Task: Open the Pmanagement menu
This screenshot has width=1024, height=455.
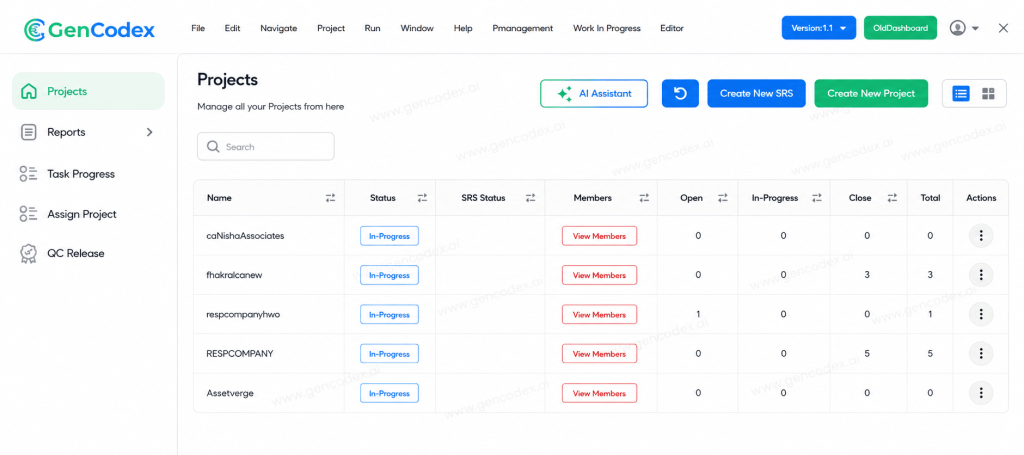Action: point(522,28)
